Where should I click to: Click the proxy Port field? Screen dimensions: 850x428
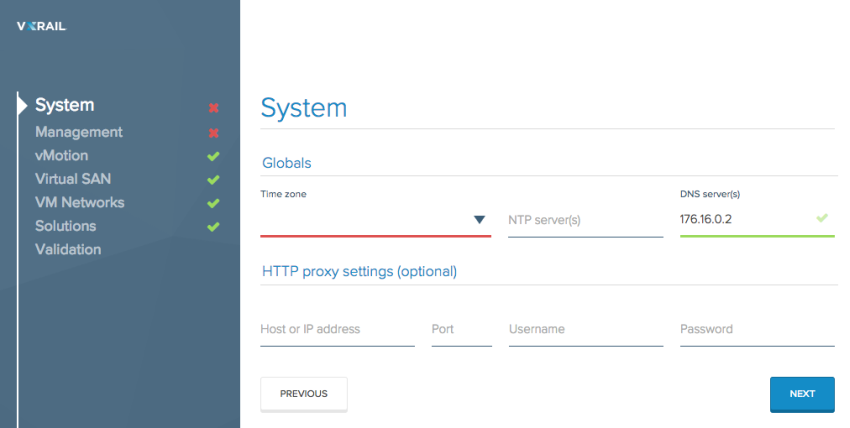pyautogui.click(x=461, y=329)
